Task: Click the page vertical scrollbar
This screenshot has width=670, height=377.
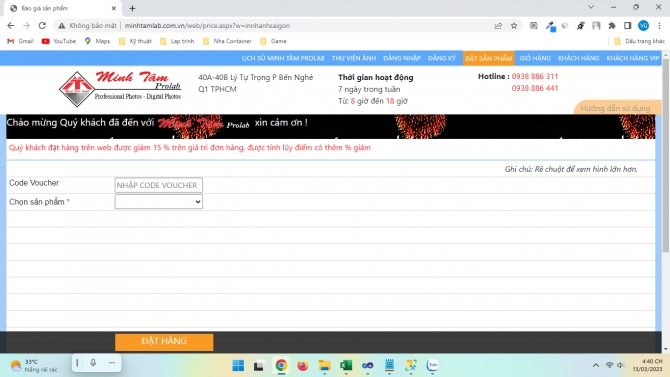Action: 666,156
